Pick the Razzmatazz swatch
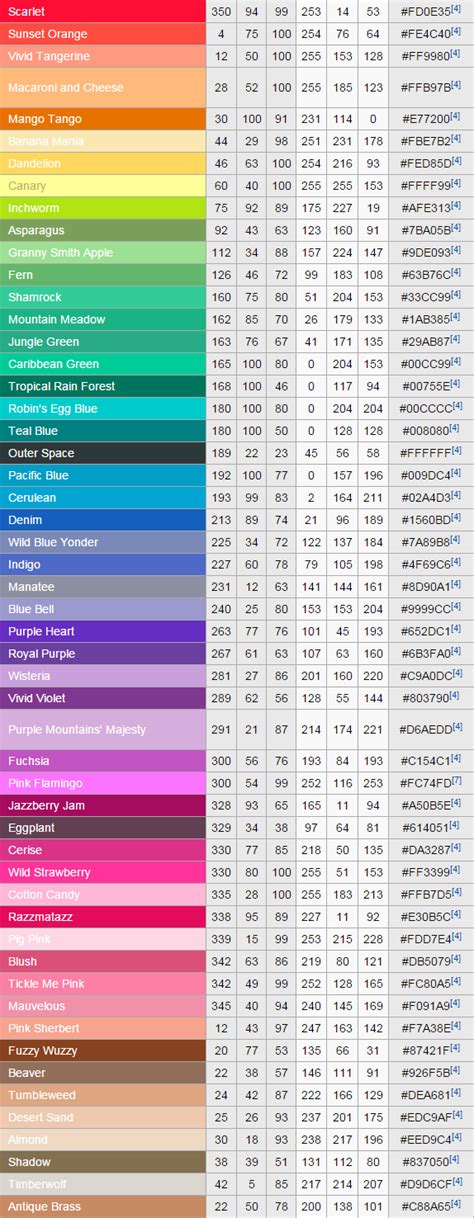 [103, 916]
